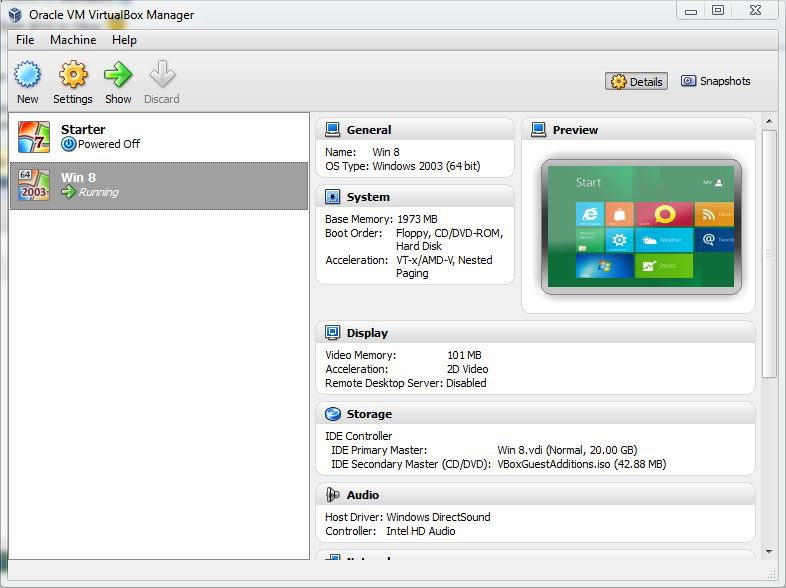Click the 'Intel HD Audio' controller value
Screen dimensions: 786x588
point(421,531)
